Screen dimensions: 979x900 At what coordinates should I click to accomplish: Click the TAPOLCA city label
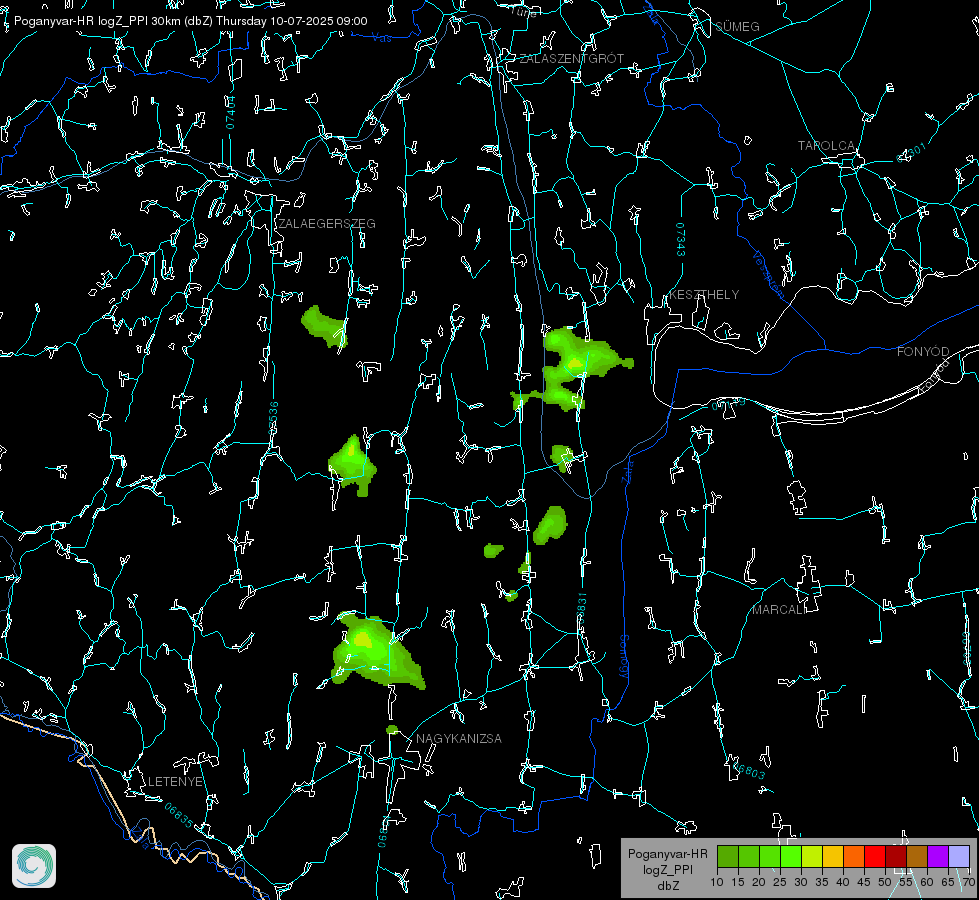[826, 146]
